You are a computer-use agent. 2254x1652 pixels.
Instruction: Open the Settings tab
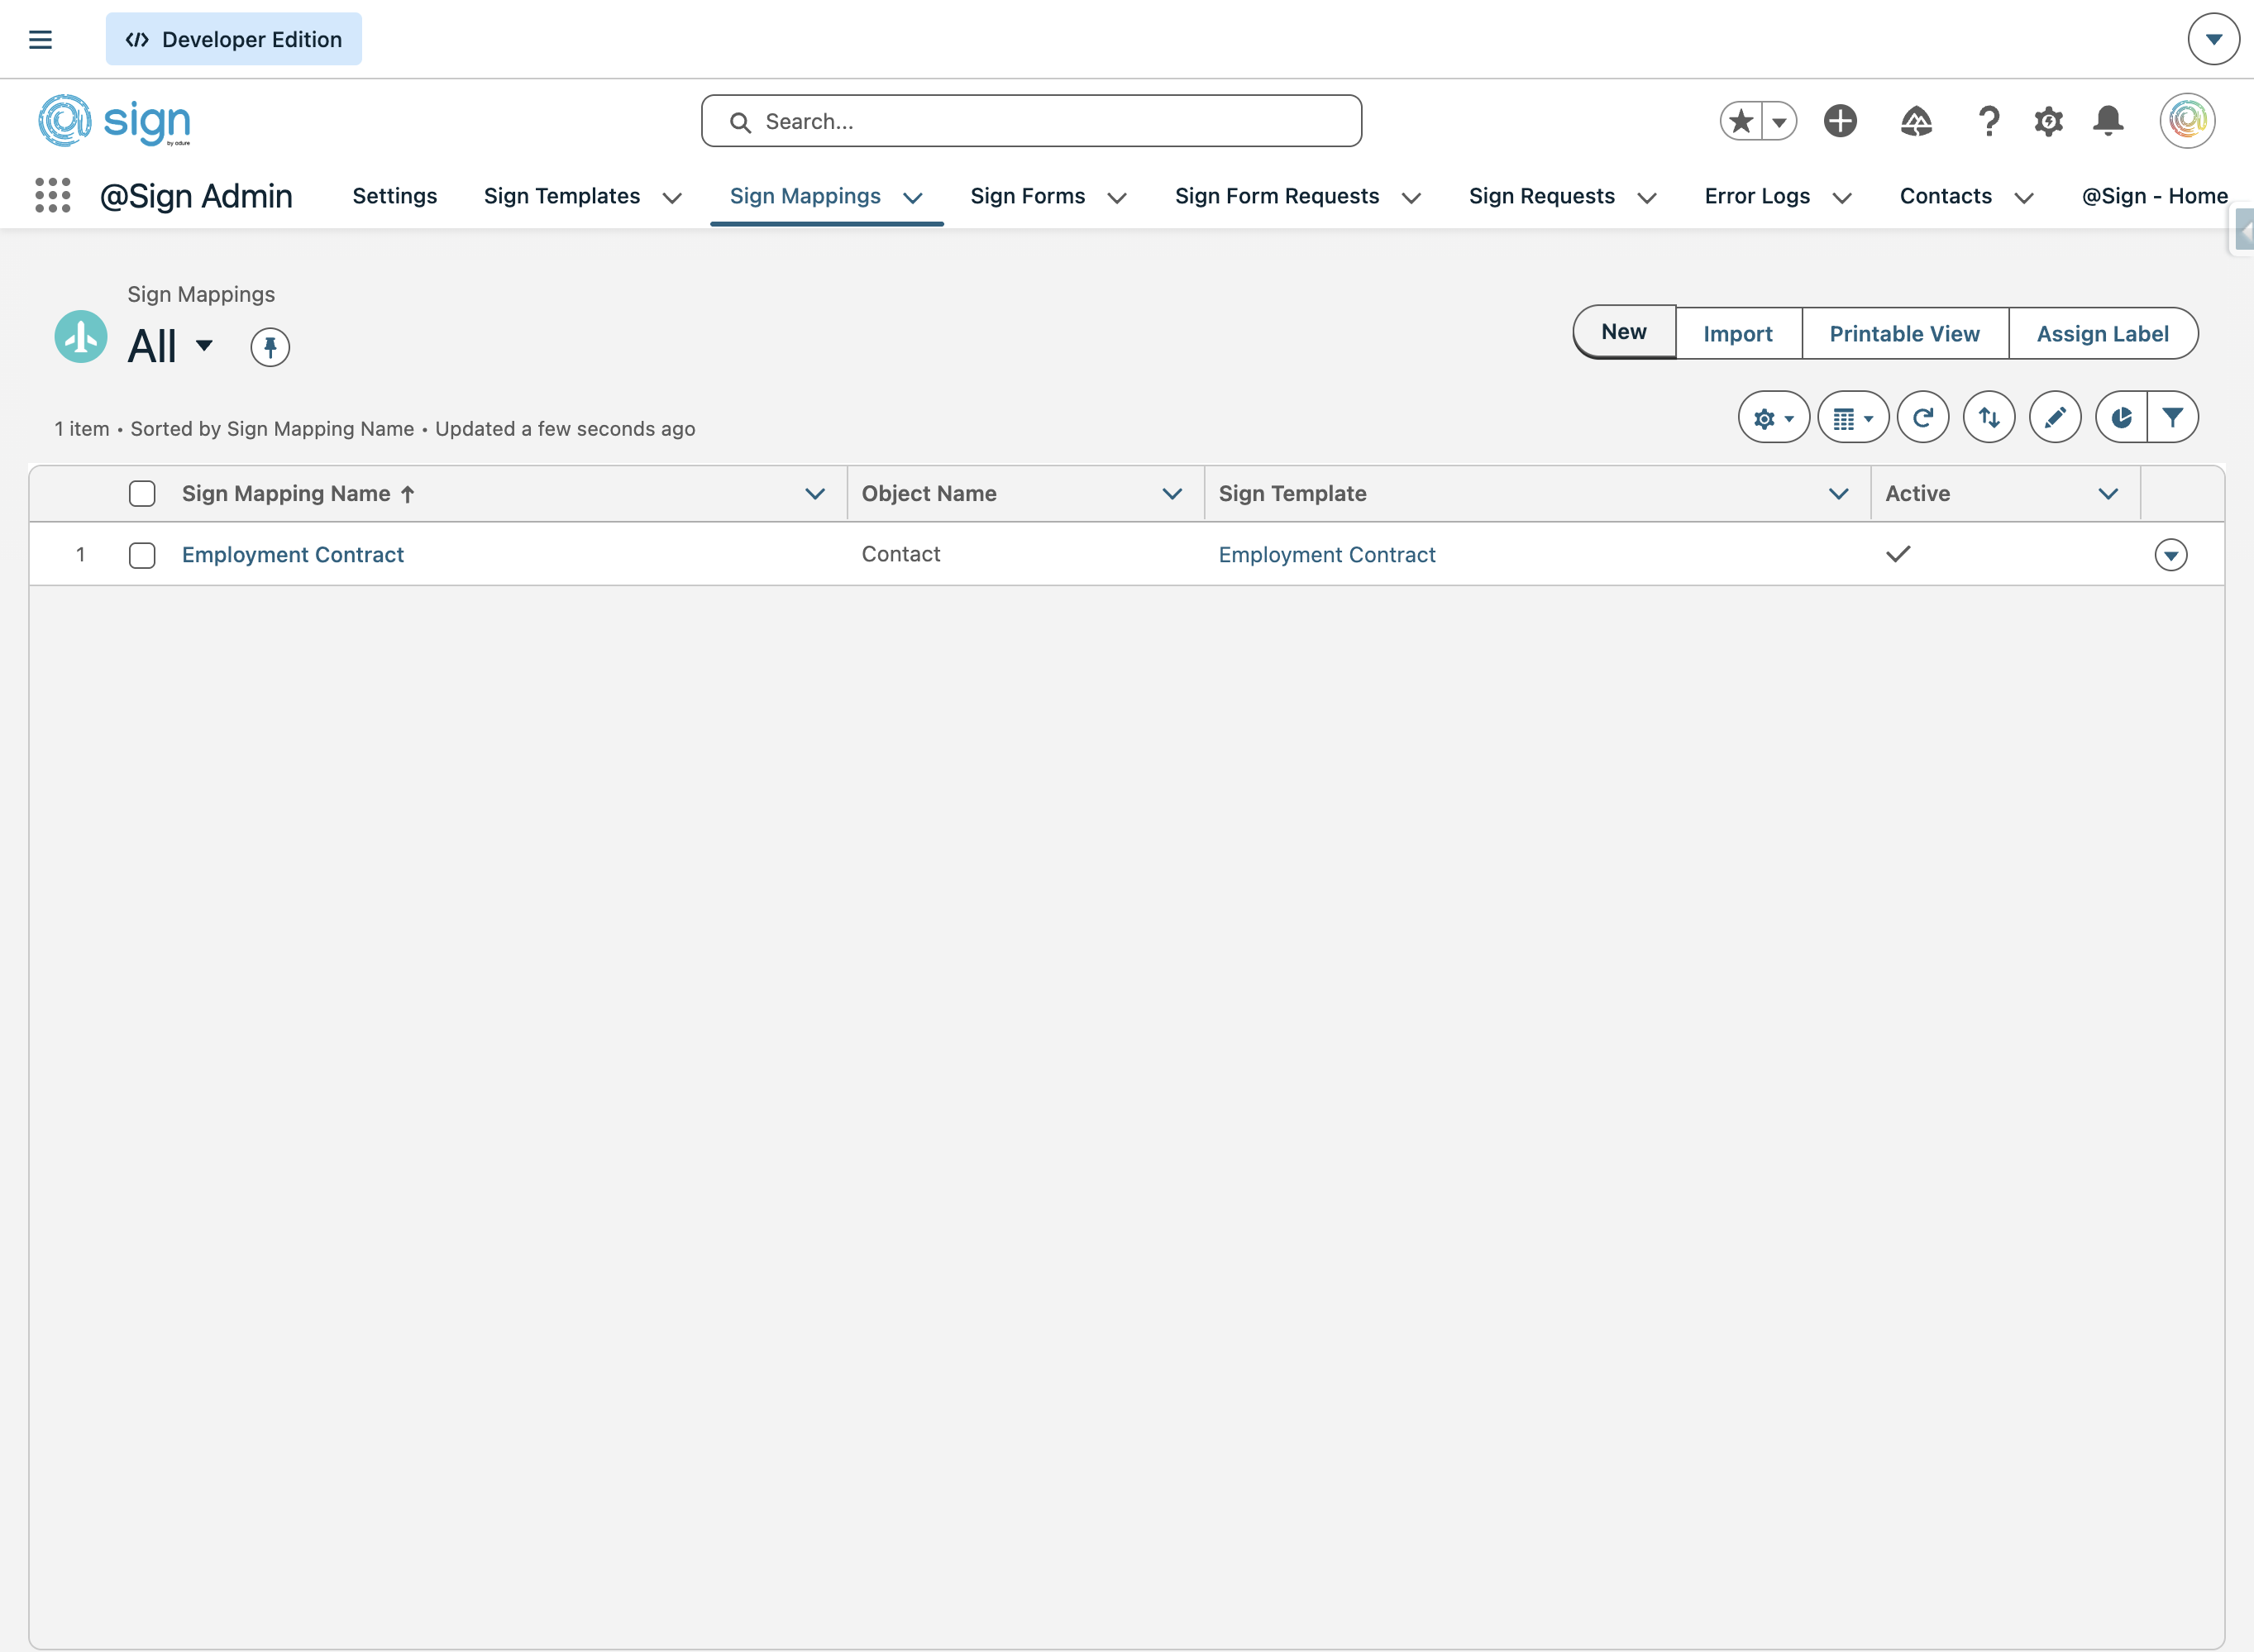[394, 196]
